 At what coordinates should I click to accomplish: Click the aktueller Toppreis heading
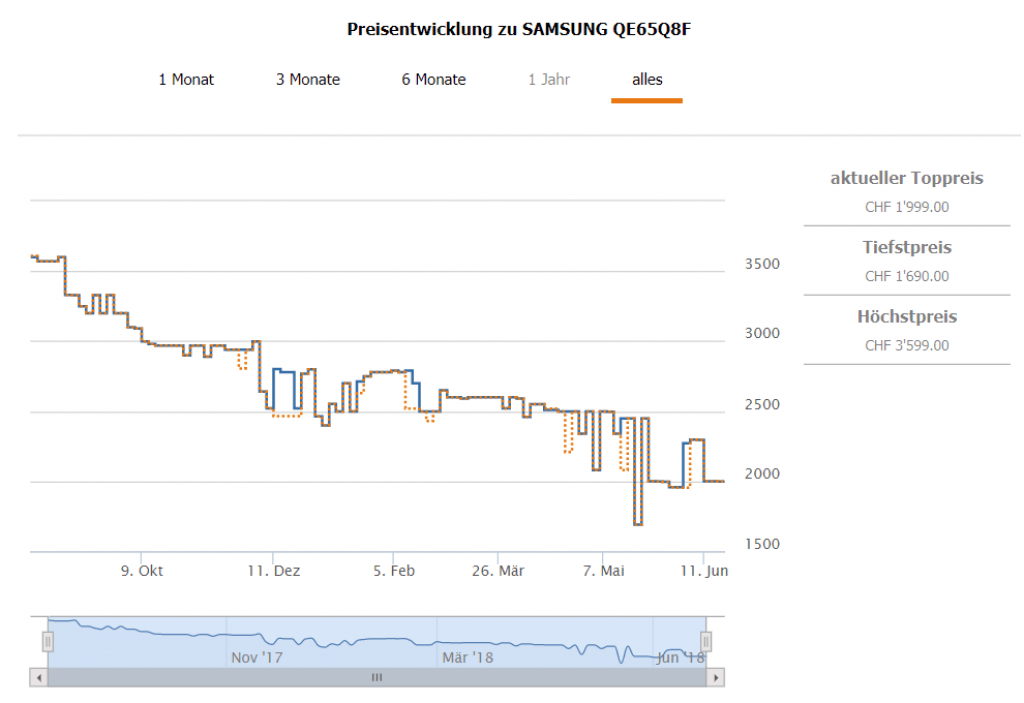pyautogui.click(x=907, y=179)
